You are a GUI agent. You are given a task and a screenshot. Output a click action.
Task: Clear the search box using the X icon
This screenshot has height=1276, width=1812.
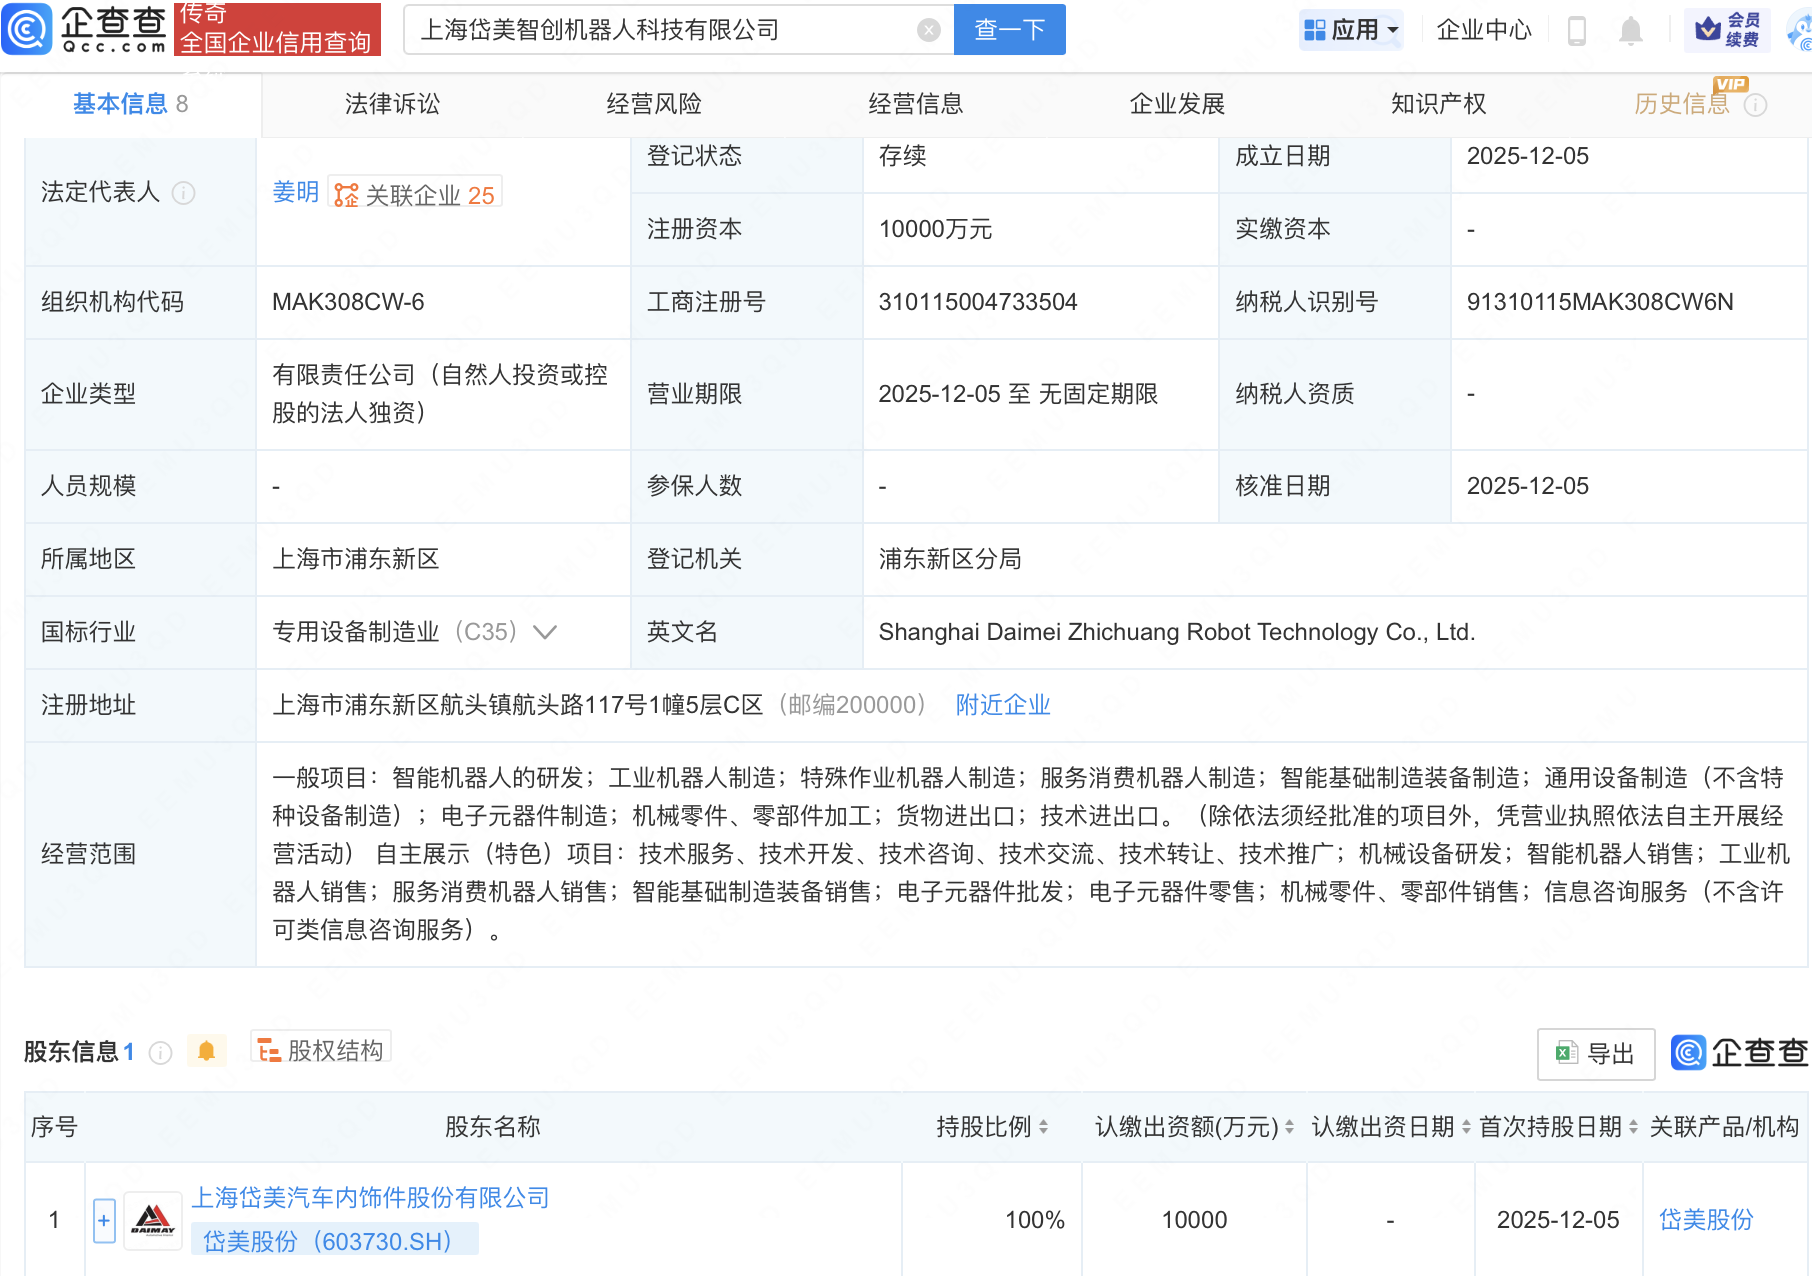click(929, 29)
